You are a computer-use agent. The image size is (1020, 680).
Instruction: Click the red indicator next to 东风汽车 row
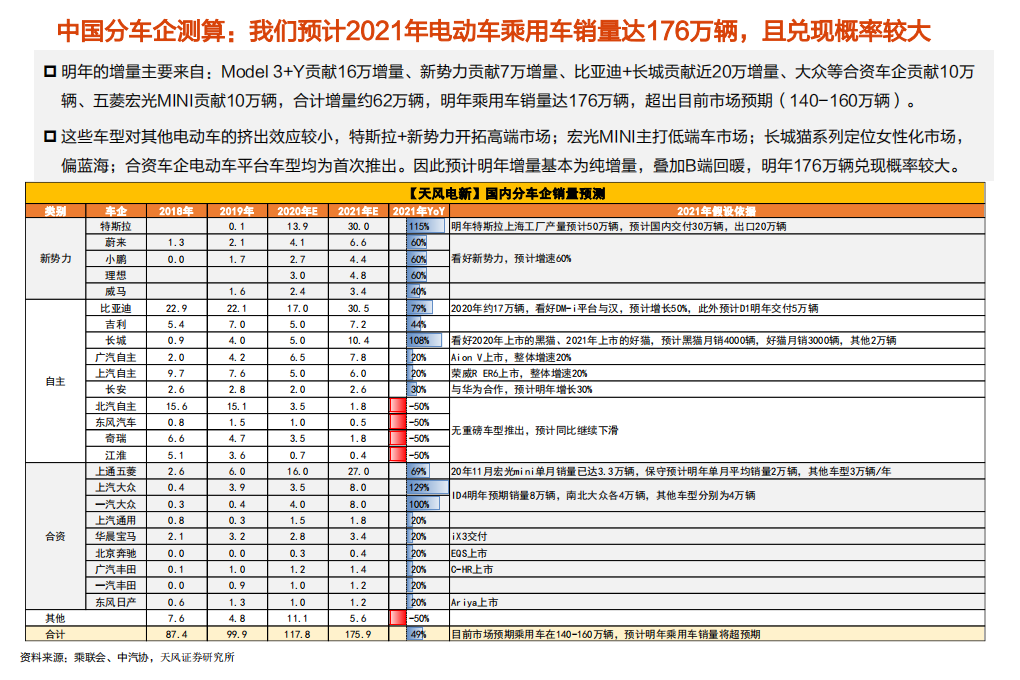pos(398,421)
